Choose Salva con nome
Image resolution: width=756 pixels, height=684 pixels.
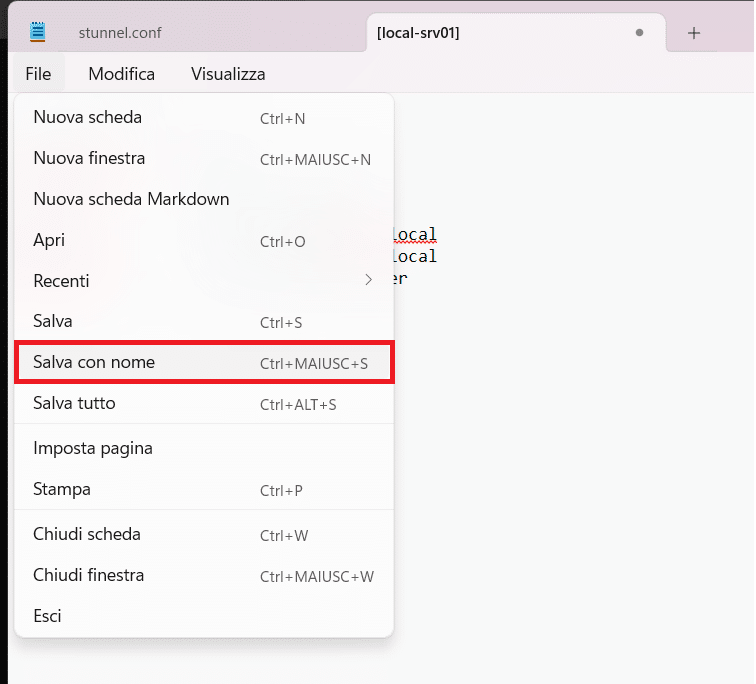click(x=94, y=363)
